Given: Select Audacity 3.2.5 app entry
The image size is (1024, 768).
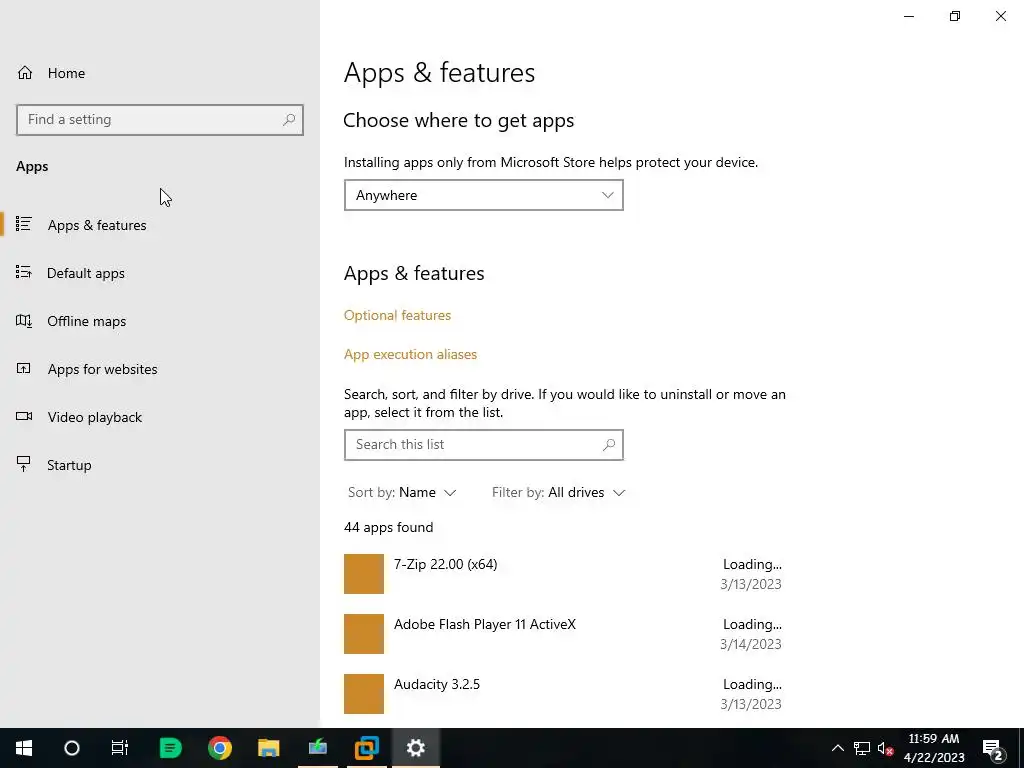Looking at the screenshot, I should click(x=563, y=694).
